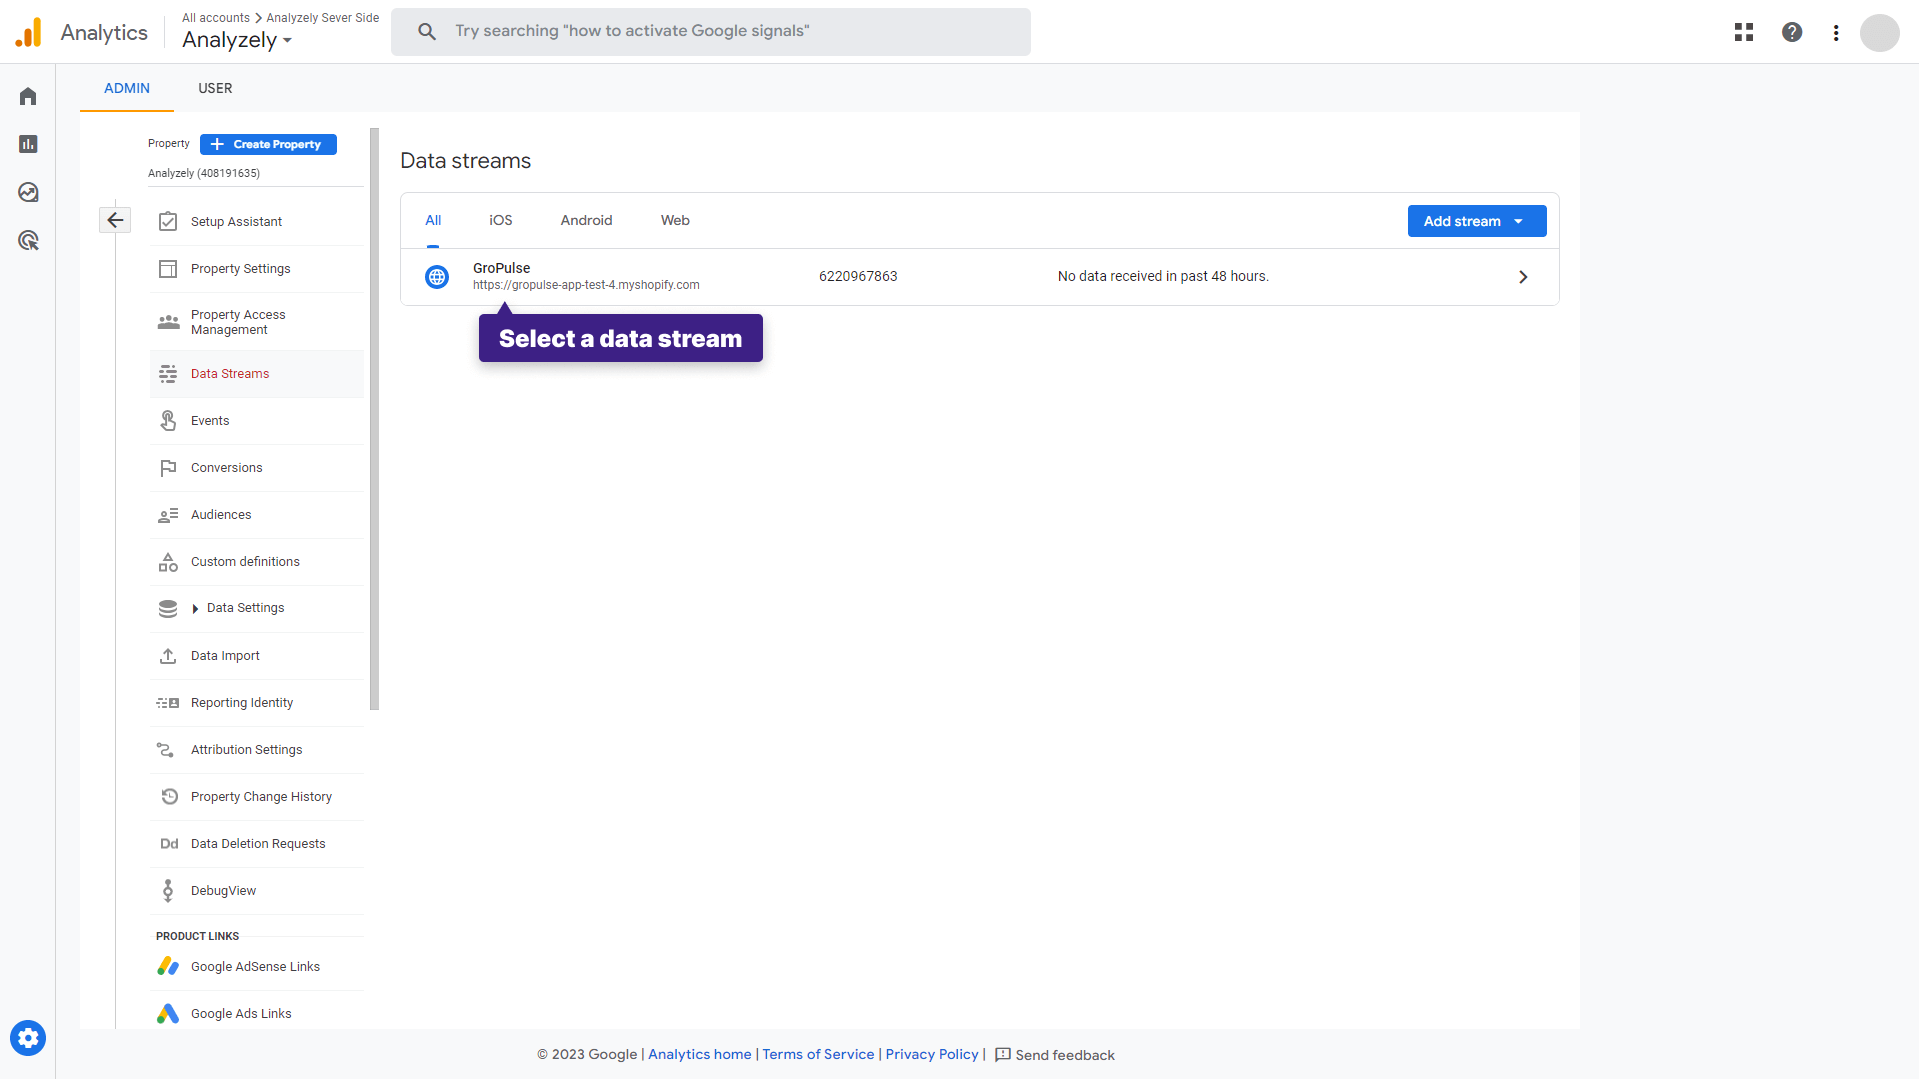The image size is (1919, 1079).
Task: Open the Home icon in left rail
Action: pyautogui.click(x=28, y=96)
